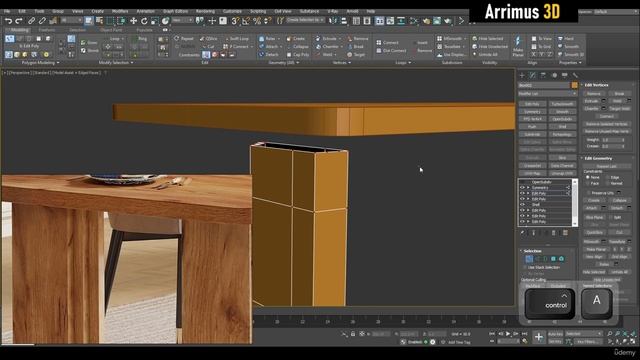This screenshot has height=360, width=640.
Task: Click the TurboSmooth modifier button
Action: (x=562, y=104)
